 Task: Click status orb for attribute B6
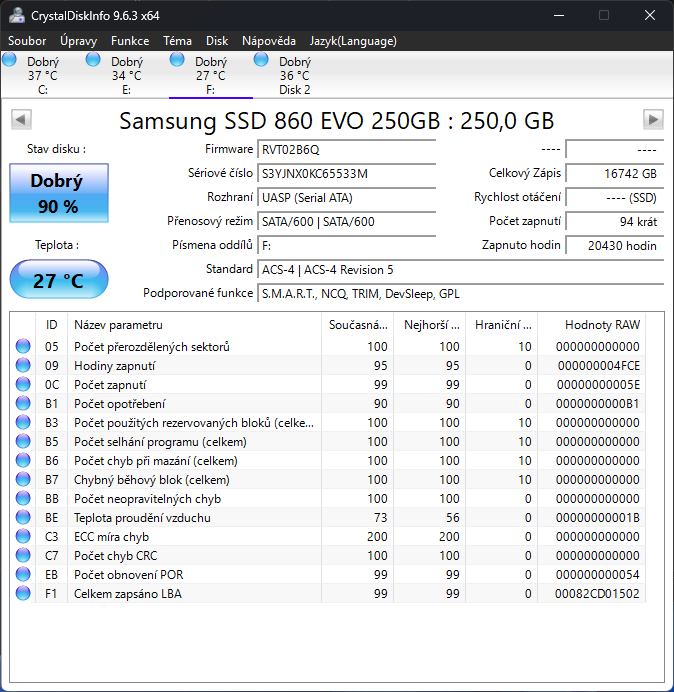[x=23, y=460]
